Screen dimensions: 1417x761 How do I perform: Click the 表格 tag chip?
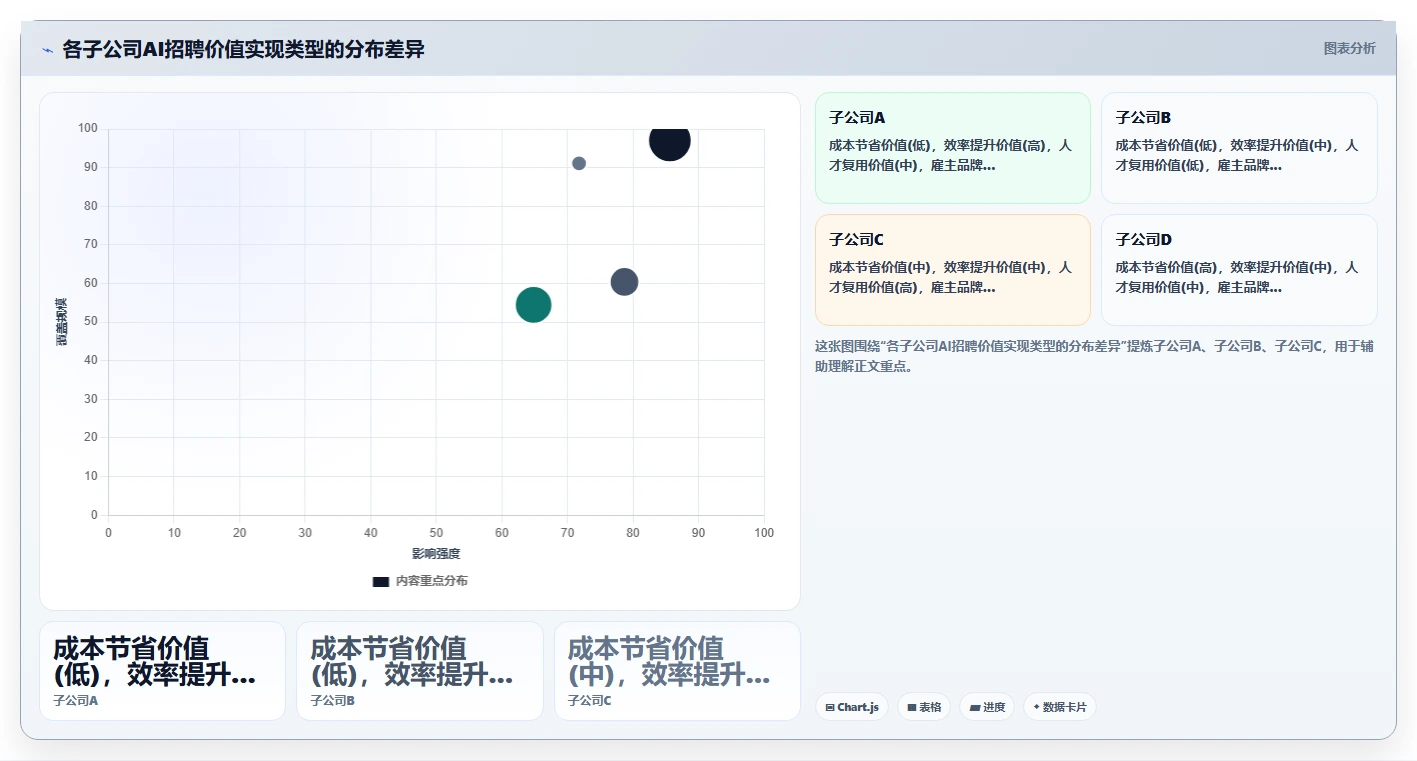point(924,707)
